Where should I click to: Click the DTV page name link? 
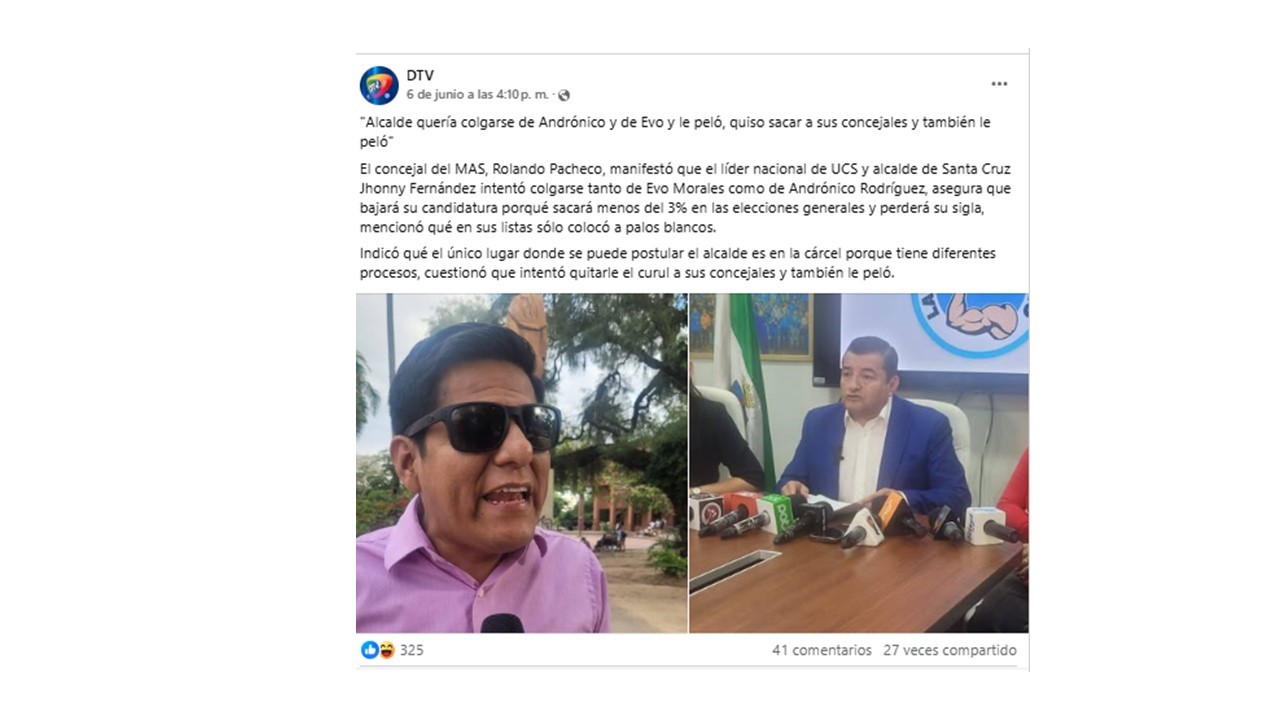(x=420, y=75)
